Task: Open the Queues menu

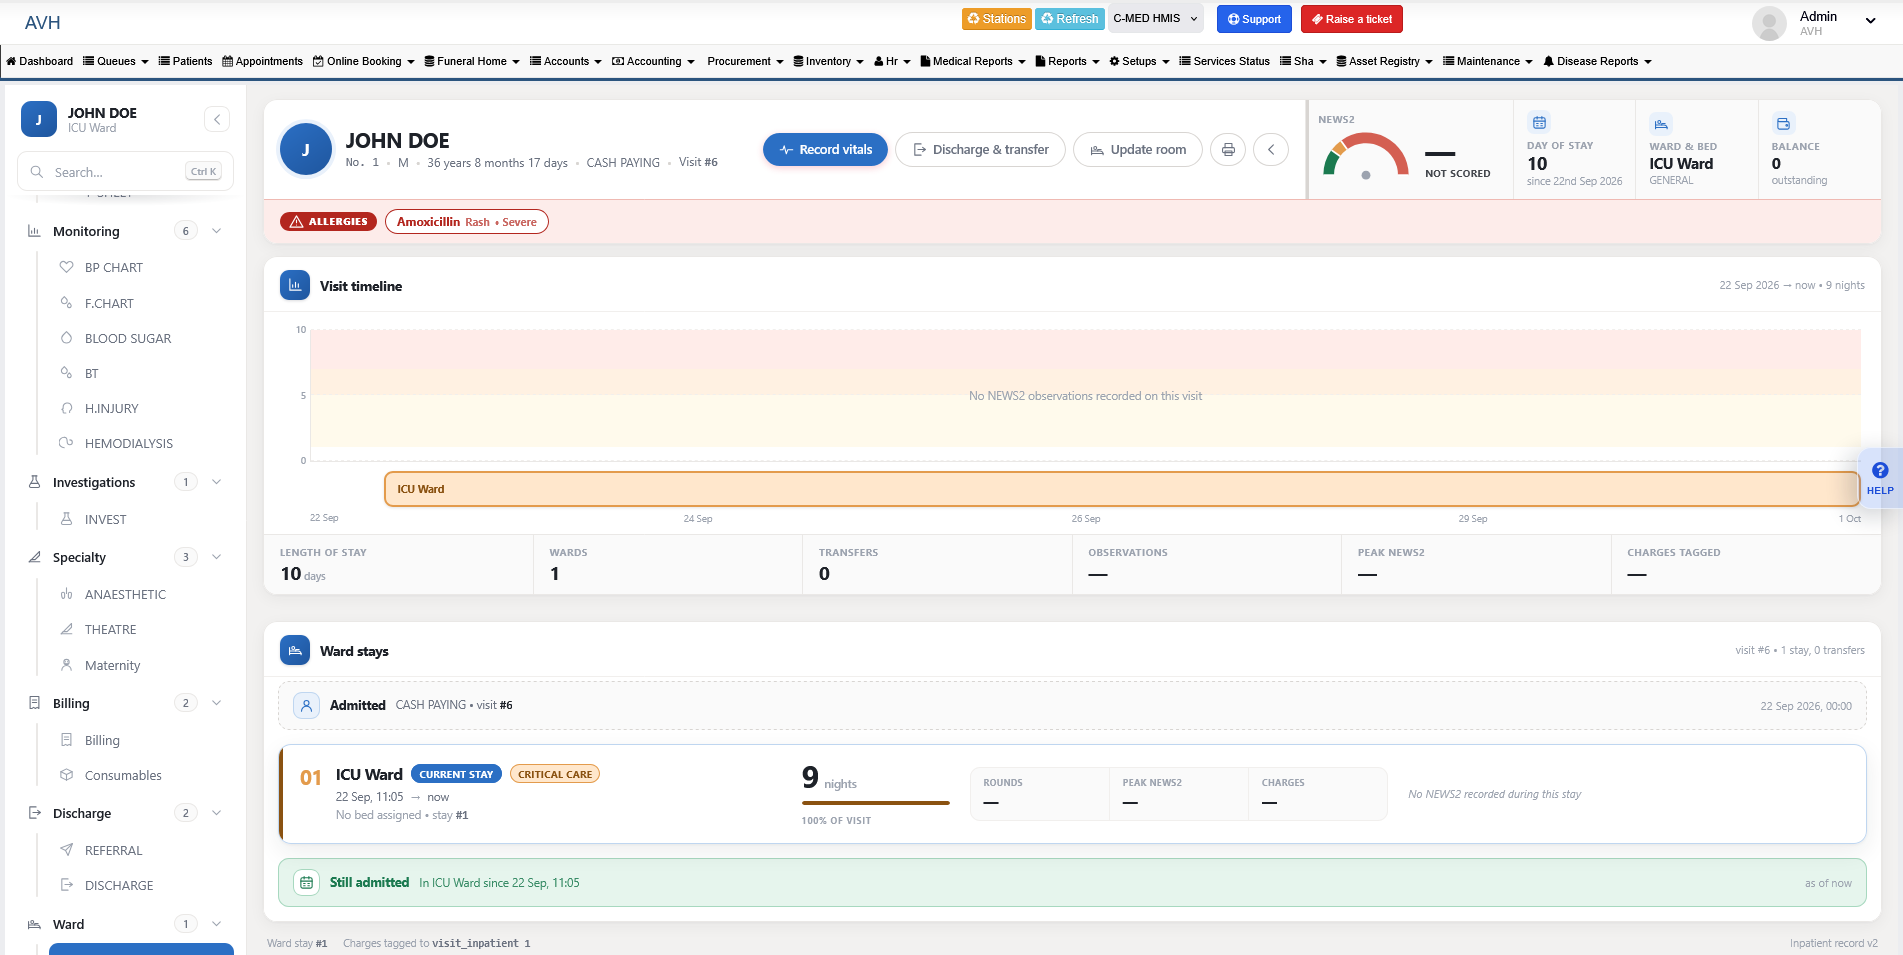Action: pos(115,61)
